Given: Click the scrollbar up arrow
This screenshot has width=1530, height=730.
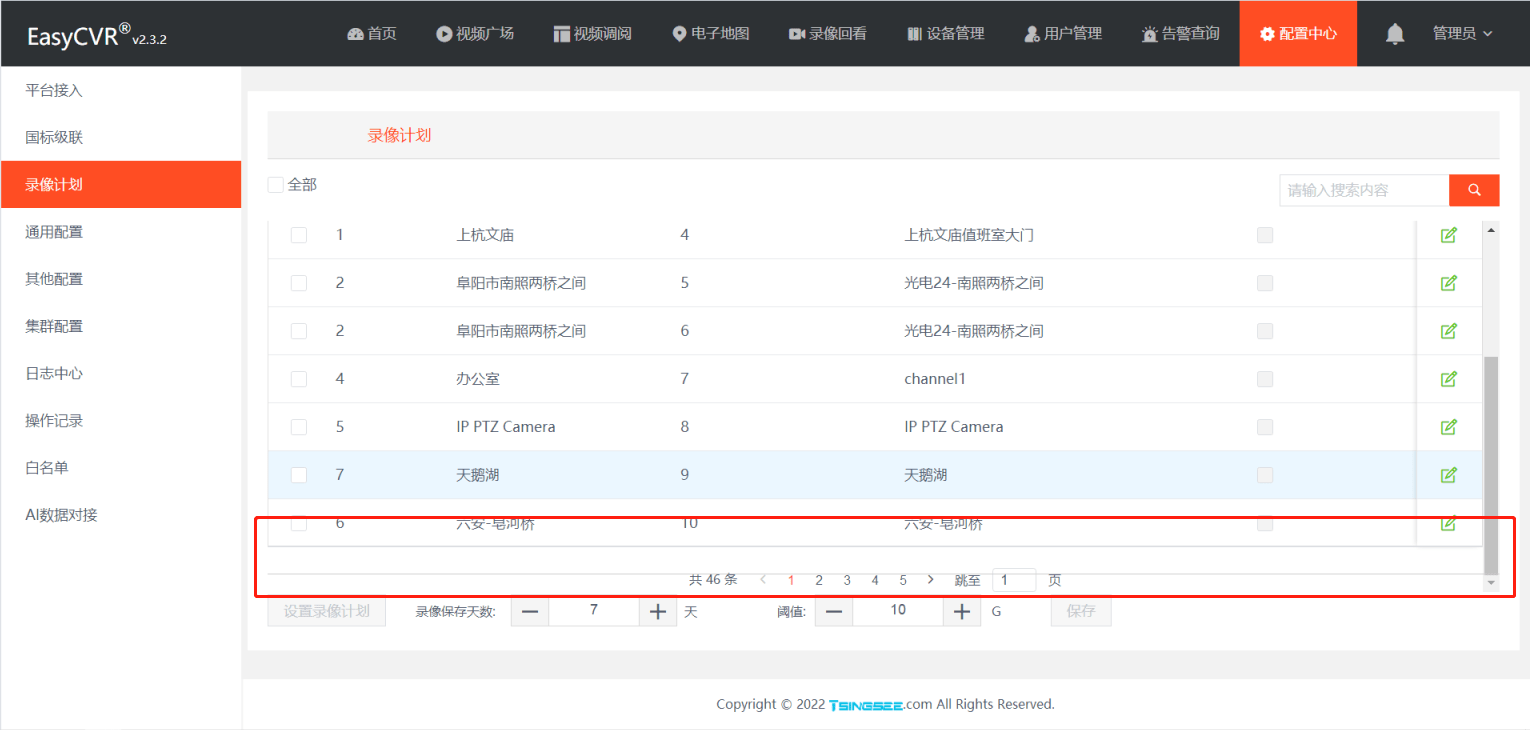Looking at the screenshot, I should [1491, 231].
